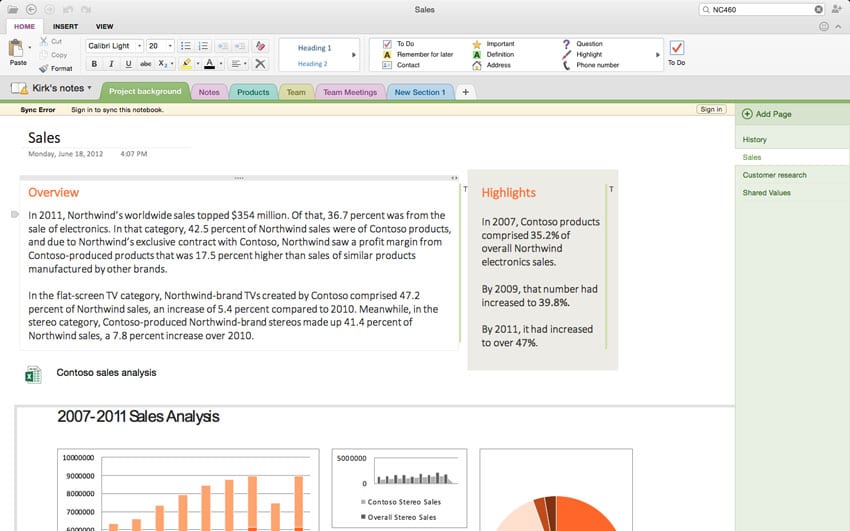
Task: Toggle bold formatting
Action: 94,64
